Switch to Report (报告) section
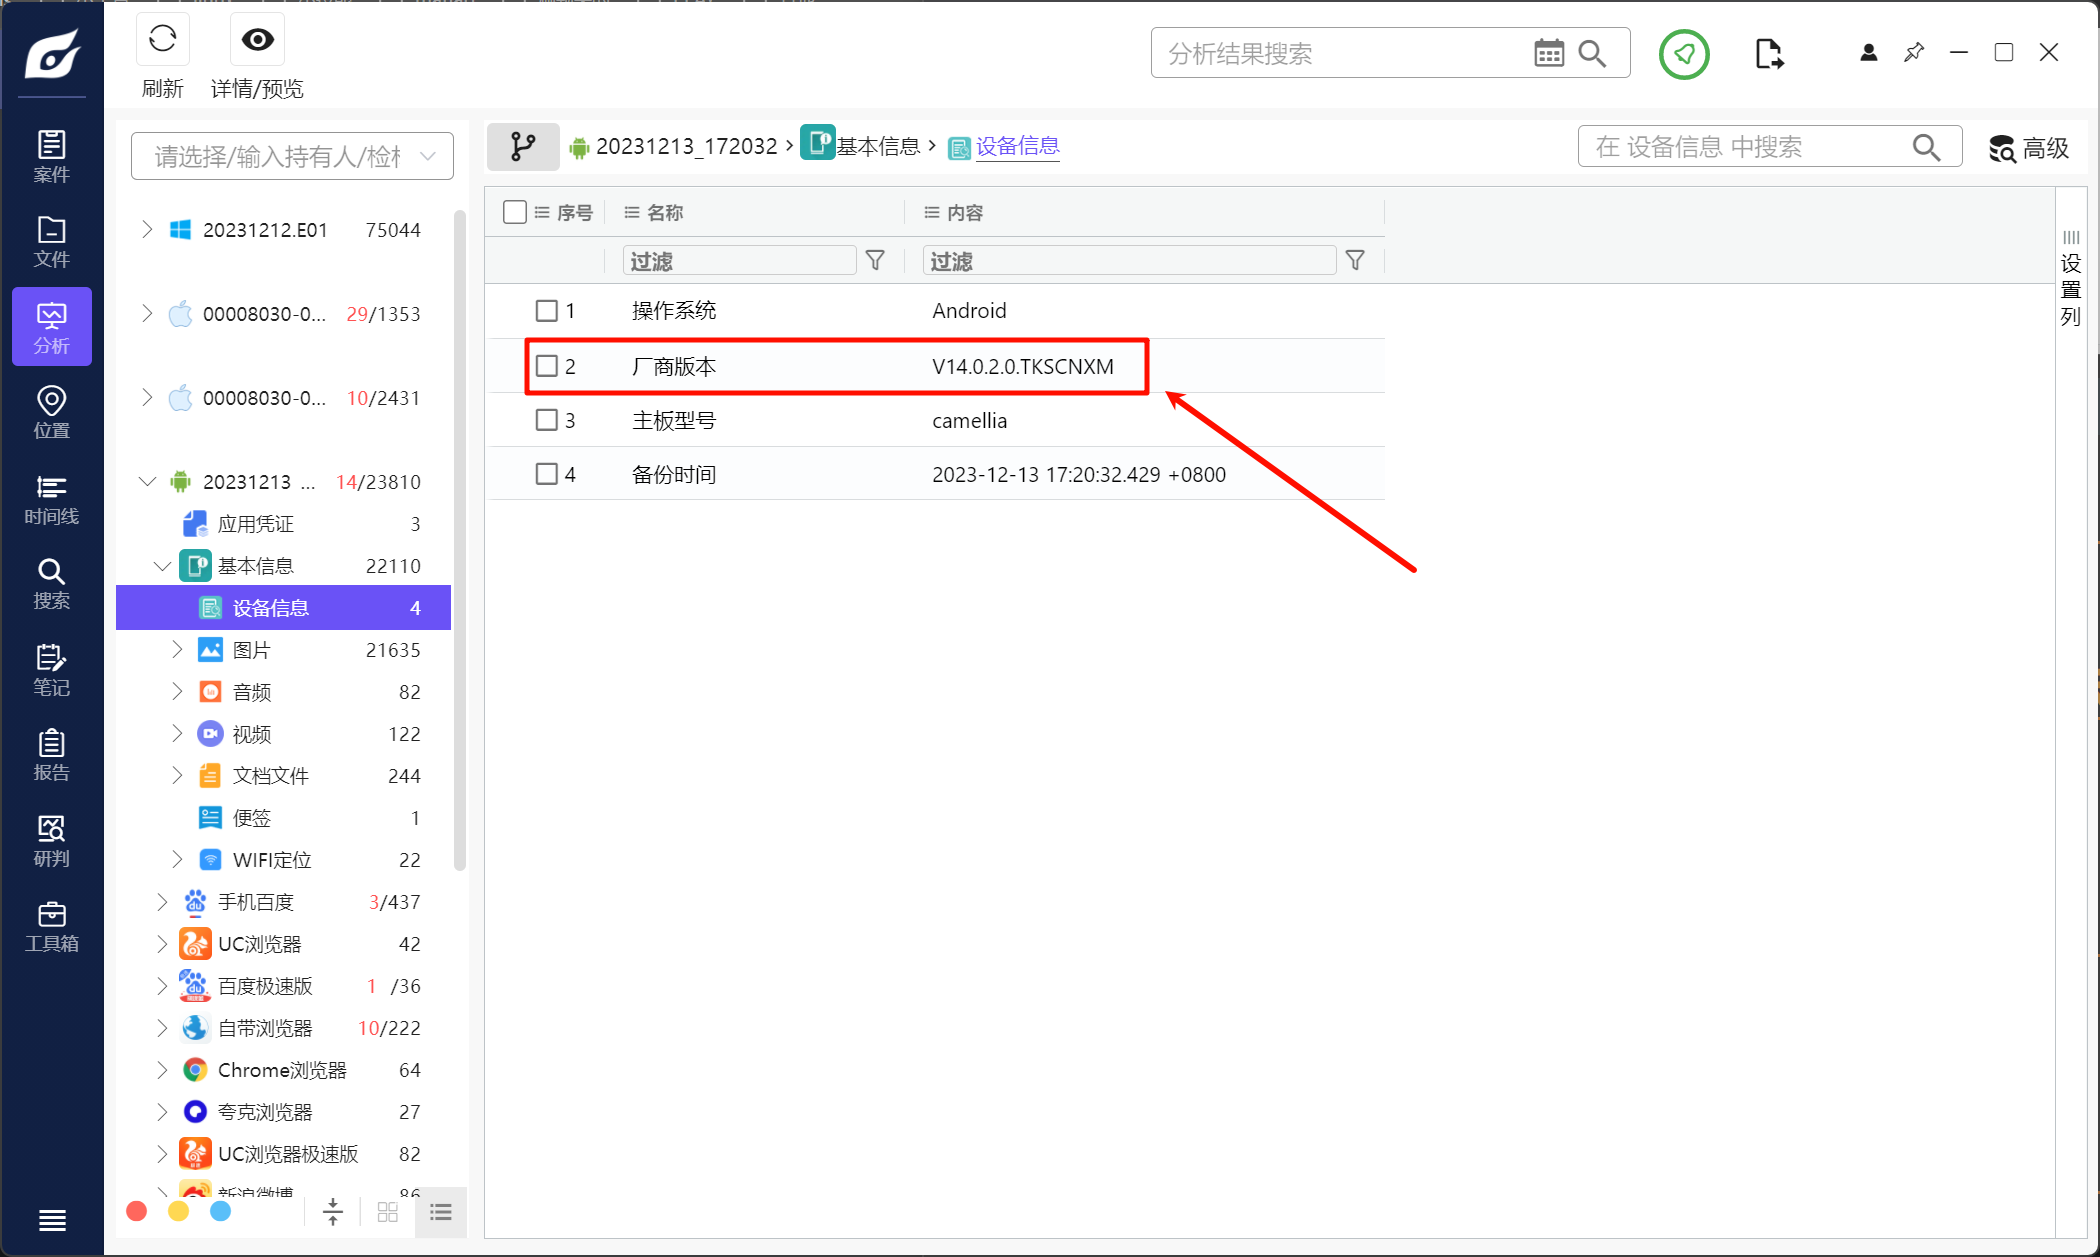Viewport: 2100px width, 1257px height. (51, 755)
